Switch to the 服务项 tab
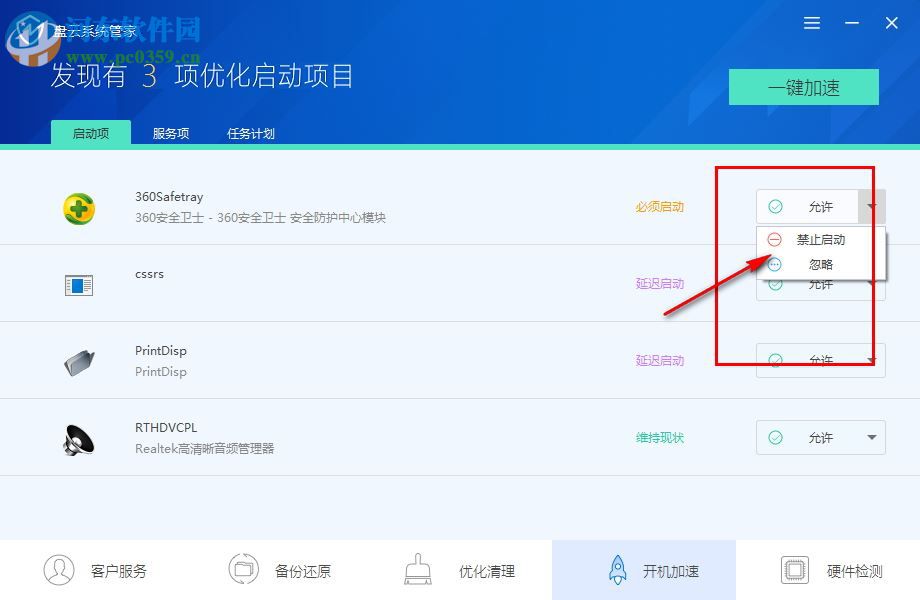The height and width of the screenshot is (600, 920). (170, 132)
